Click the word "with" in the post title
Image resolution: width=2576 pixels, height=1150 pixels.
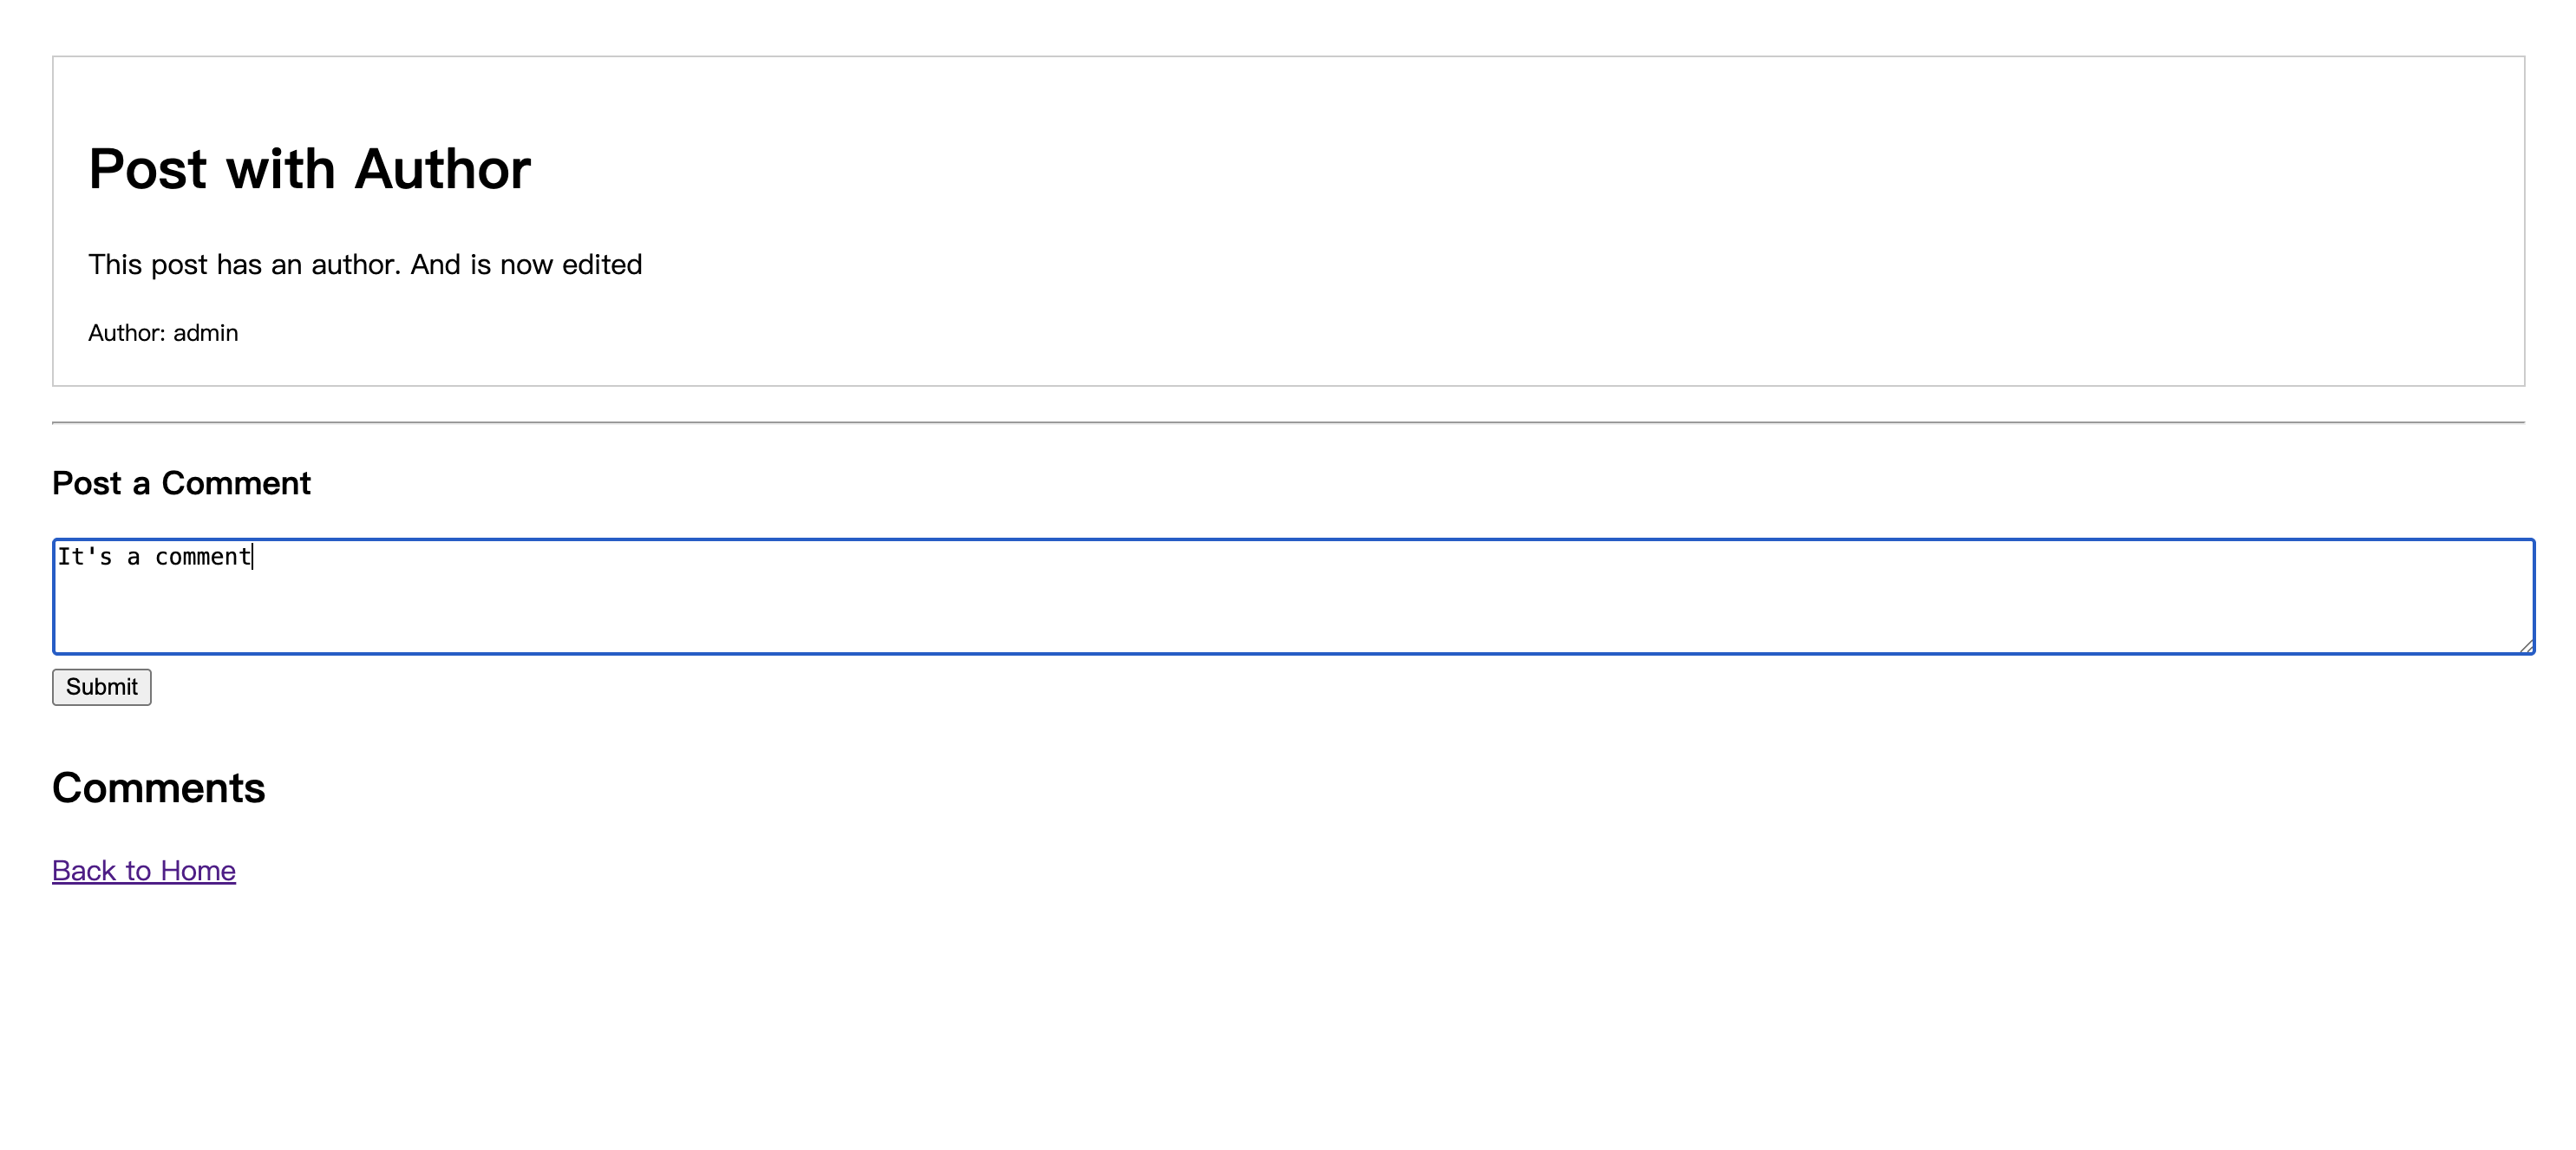(x=280, y=168)
